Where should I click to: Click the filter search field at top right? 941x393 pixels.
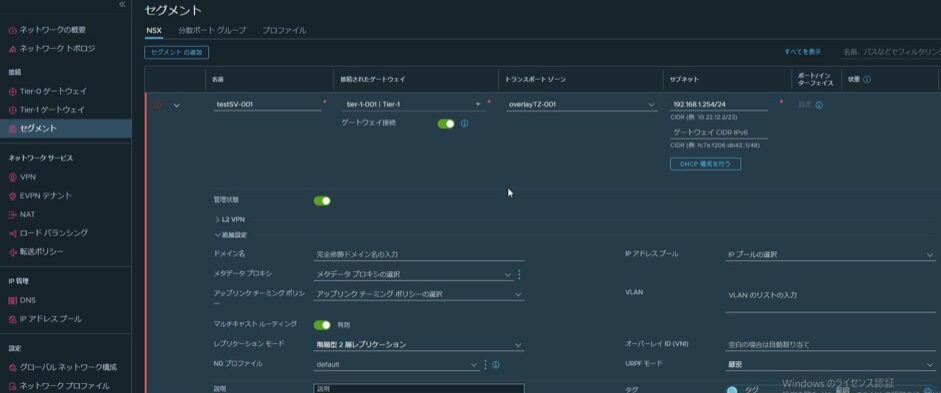pos(891,52)
